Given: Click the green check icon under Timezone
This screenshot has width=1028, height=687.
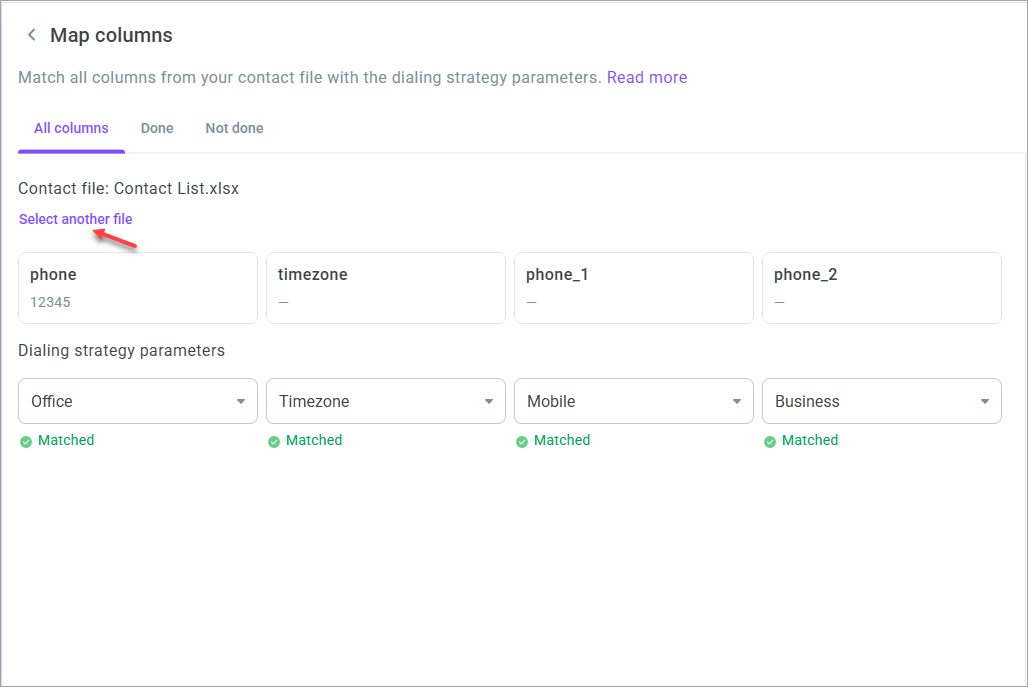Looking at the screenshot, I should (274, 442).
